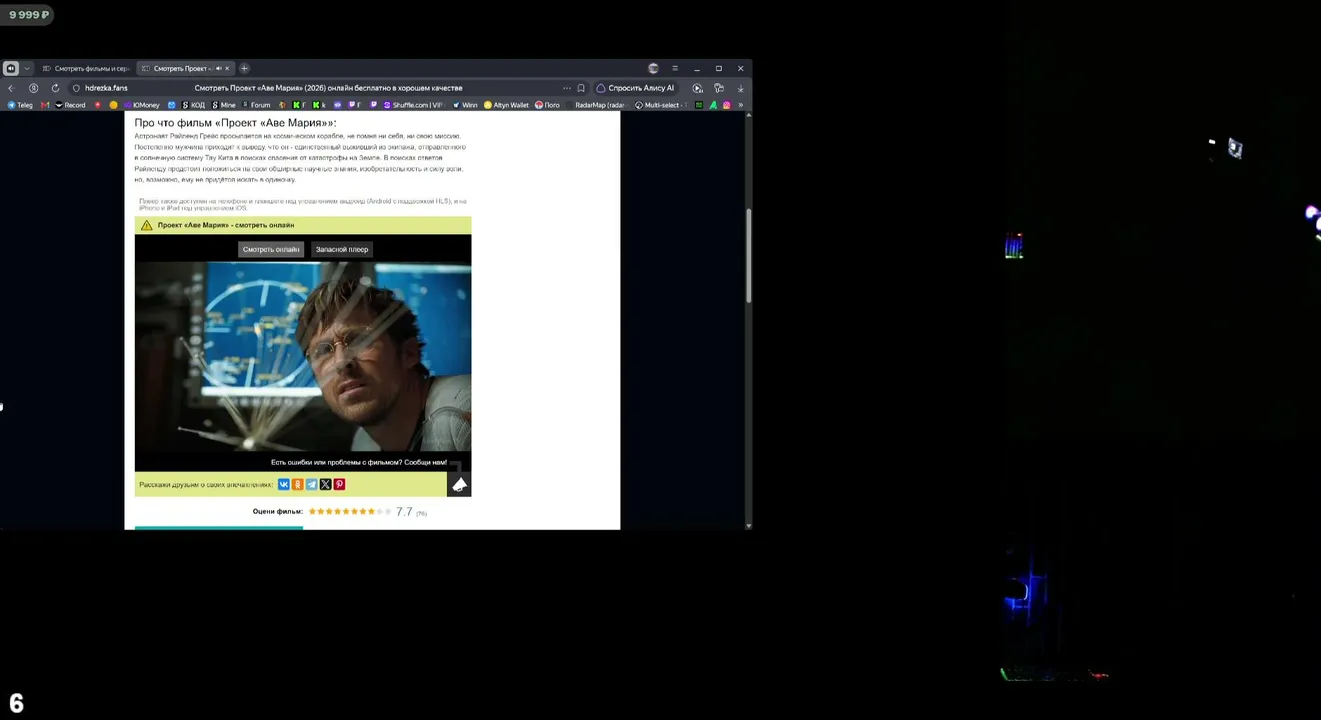Click the site protection shield icon
1321x720 pixels.
click(x=76, y=88)
